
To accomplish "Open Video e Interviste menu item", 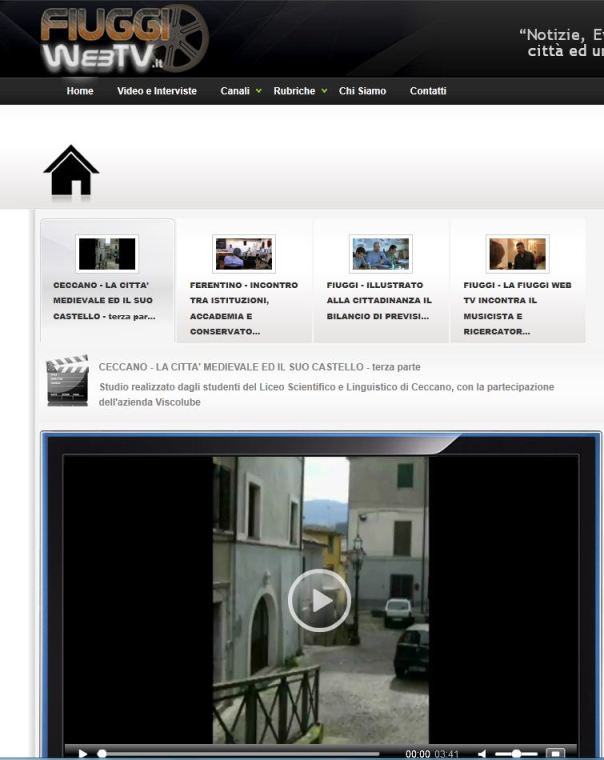I will pyautogui.click(x=157, y=91).
